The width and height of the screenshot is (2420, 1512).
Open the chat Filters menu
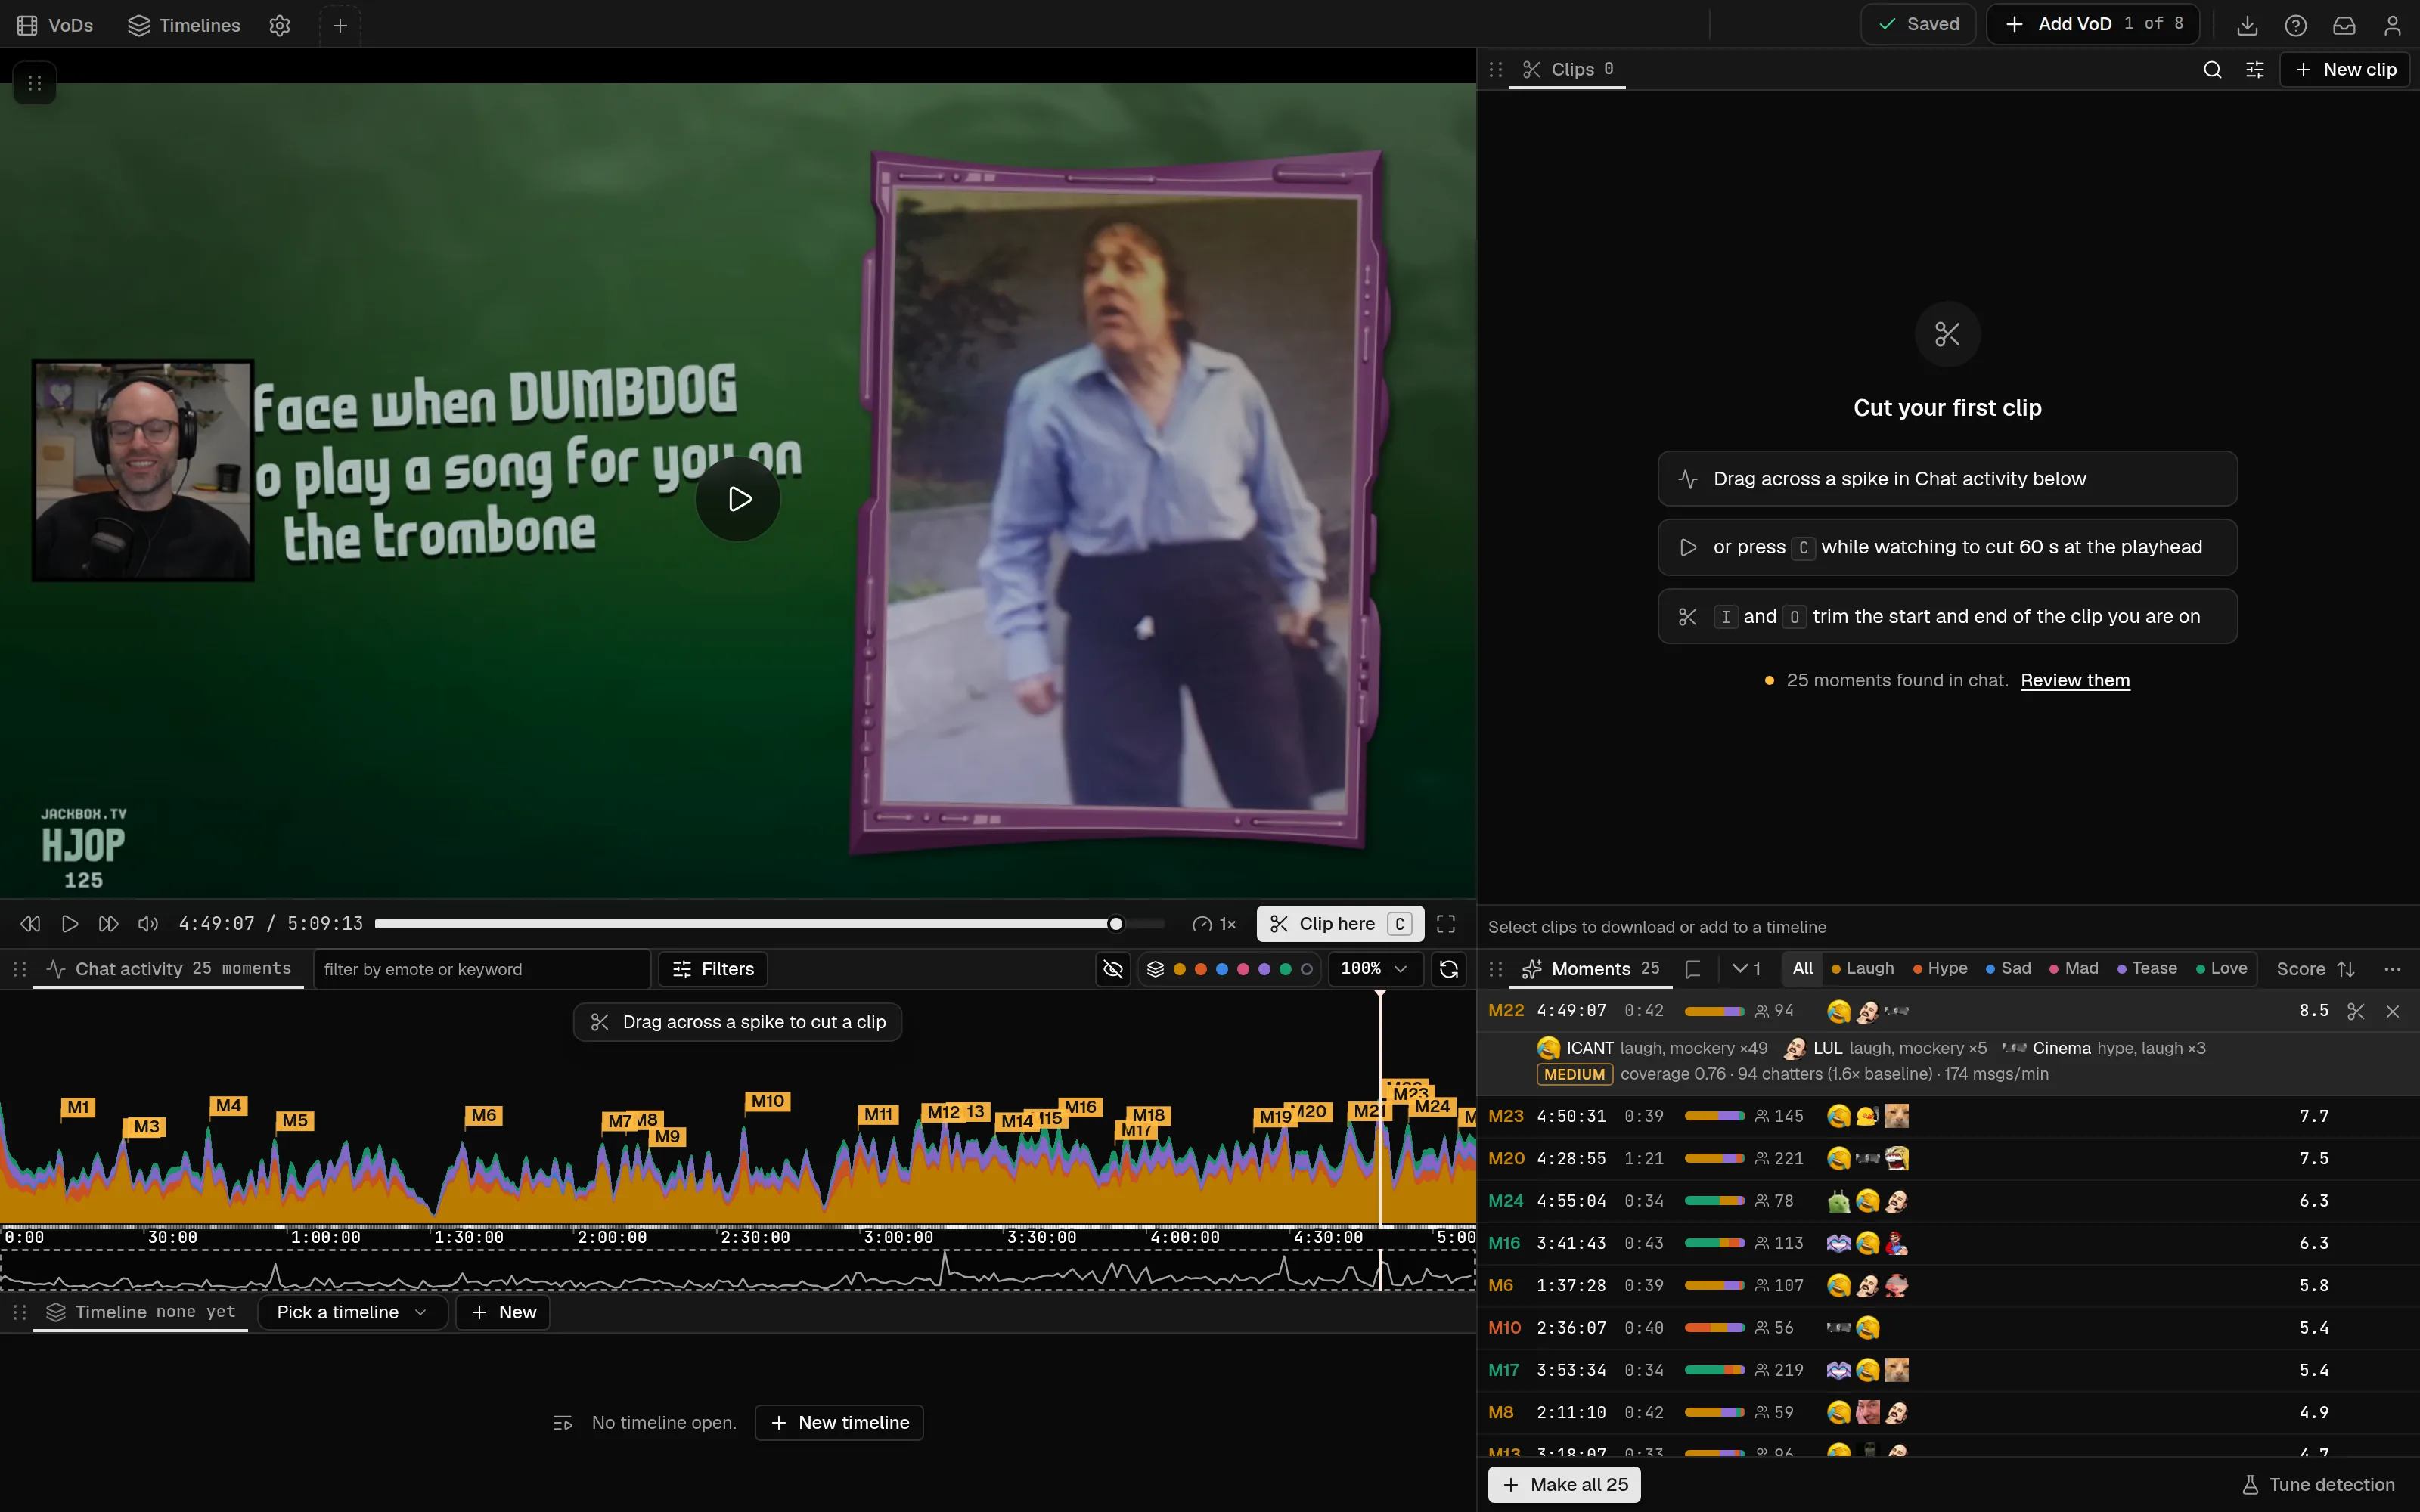coord(714,969)
